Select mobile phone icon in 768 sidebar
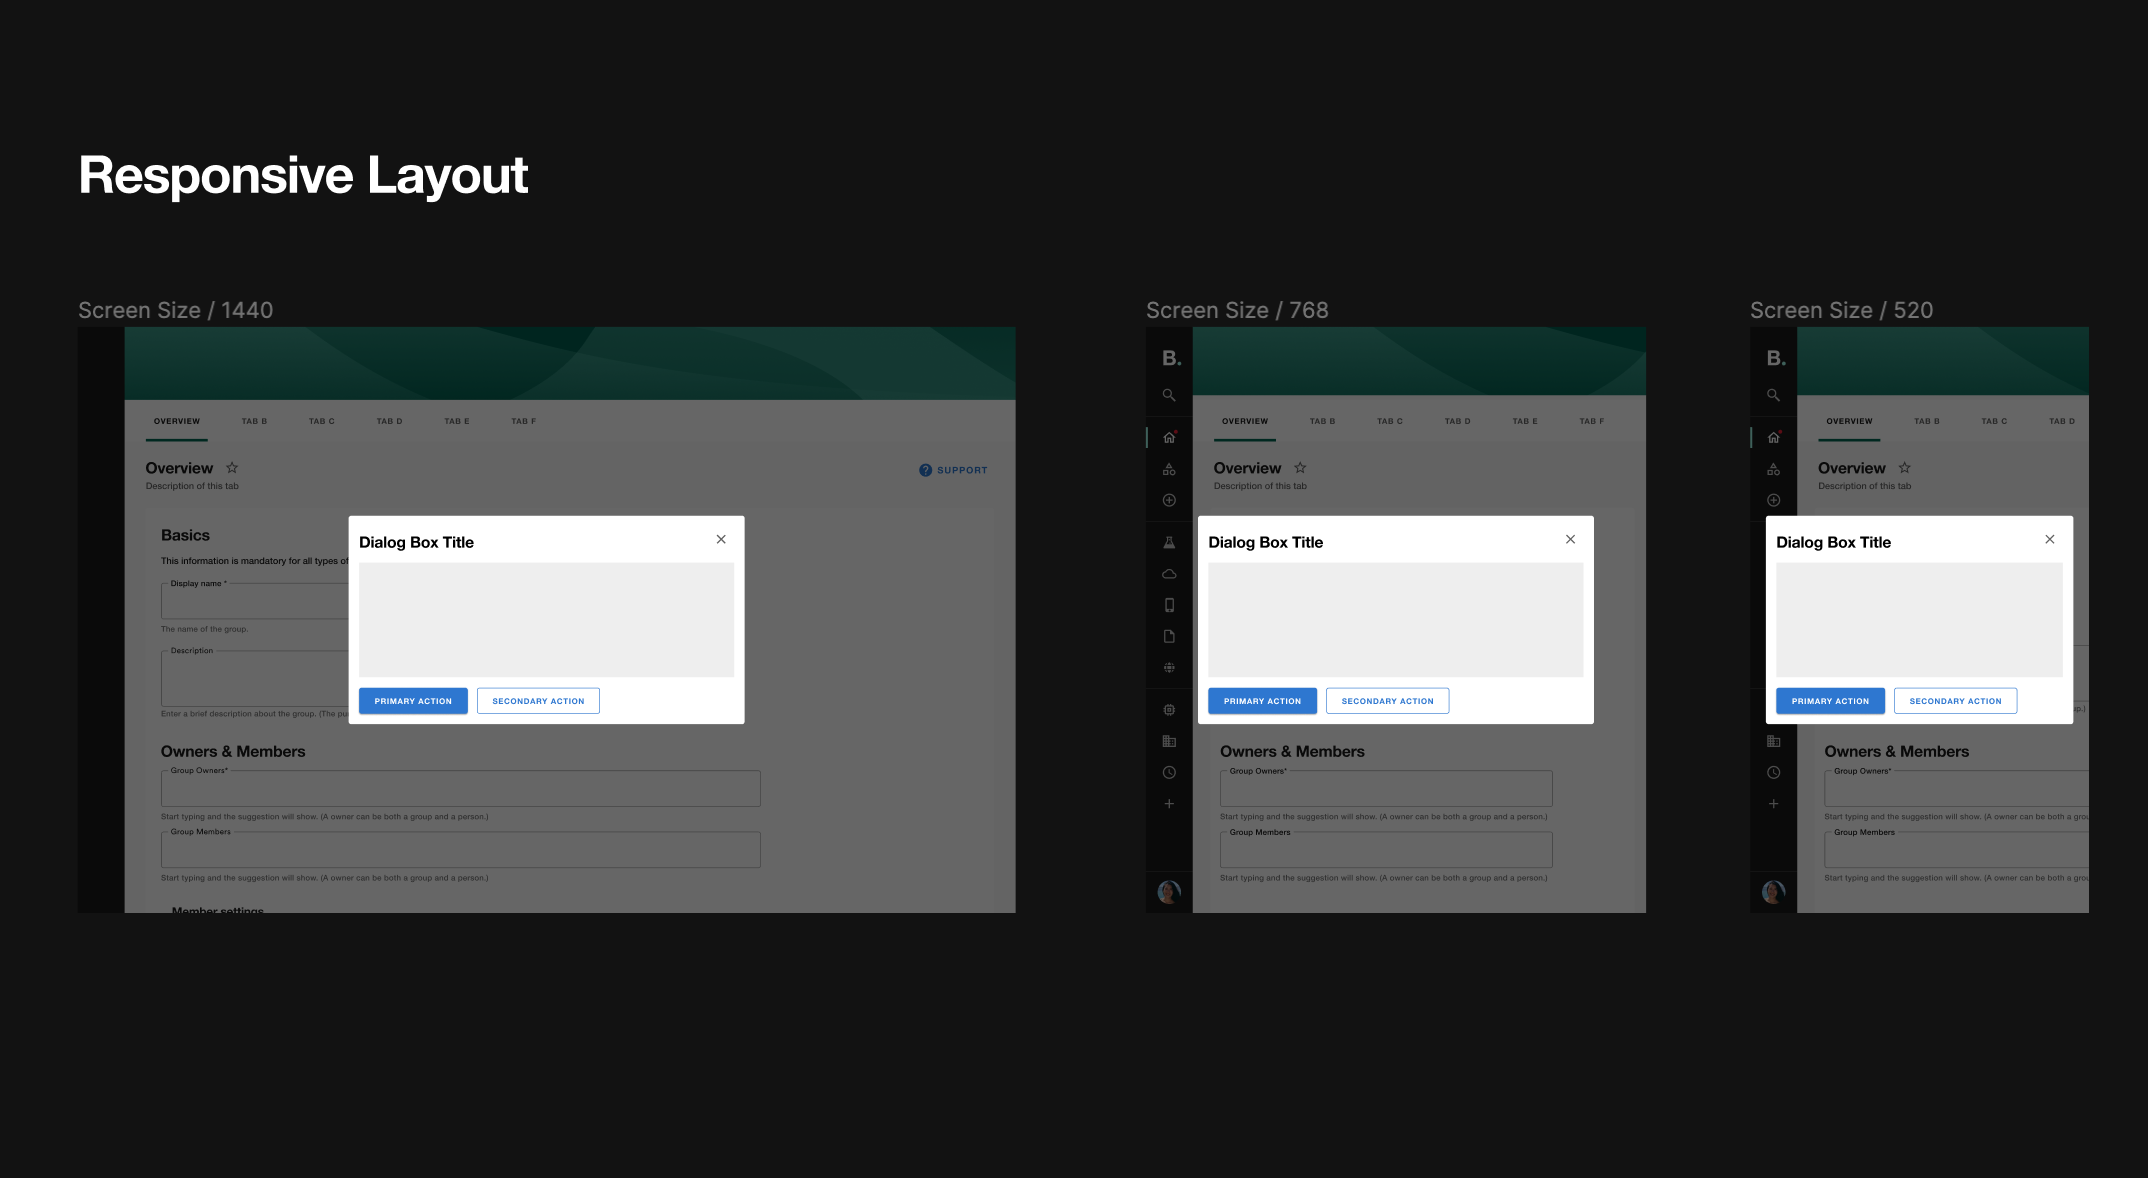 1169,605
